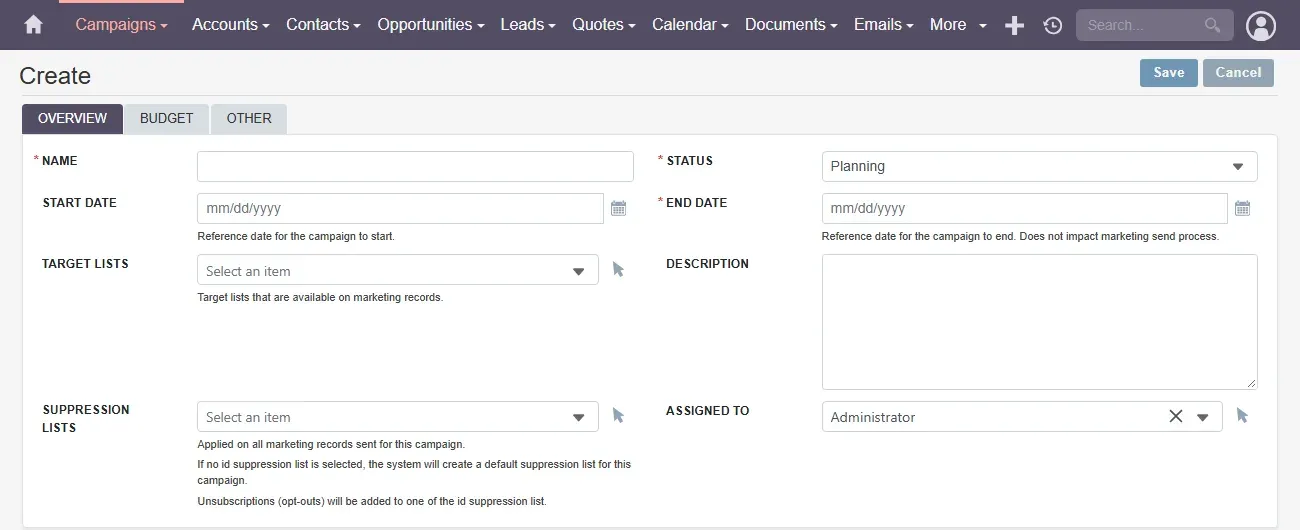The image size is (1300, 530).
Task: Click Target Lists record selector arrow icon
Action: point(618,269)
